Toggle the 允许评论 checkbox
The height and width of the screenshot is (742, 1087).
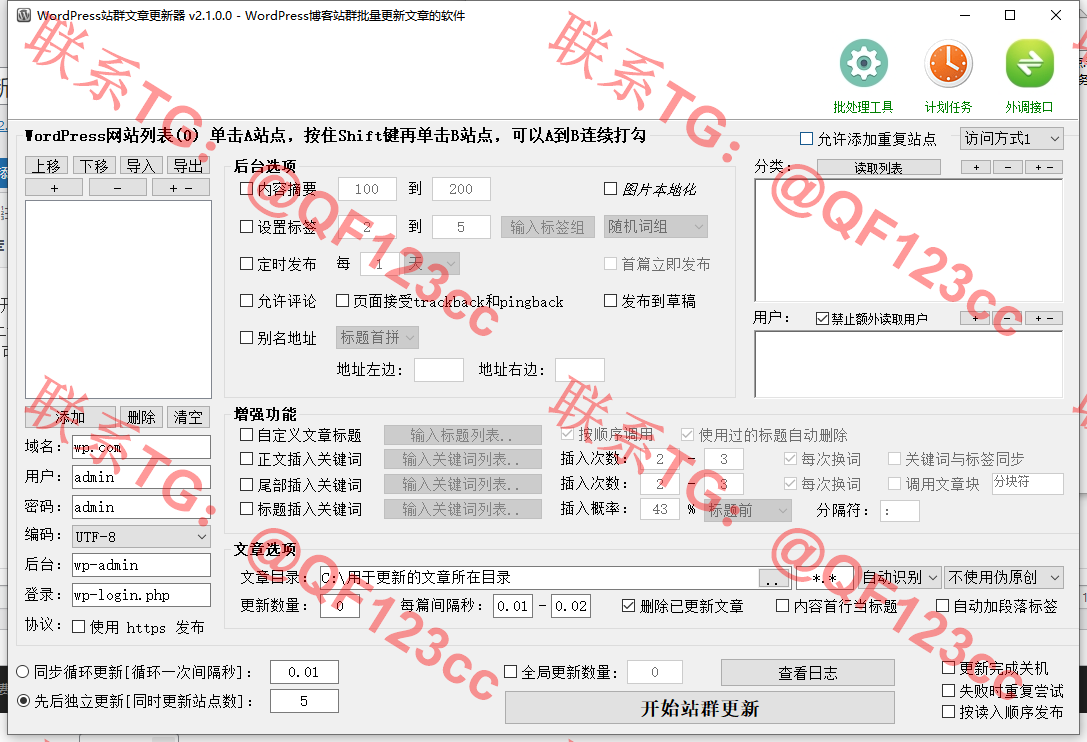pos(246,301)
